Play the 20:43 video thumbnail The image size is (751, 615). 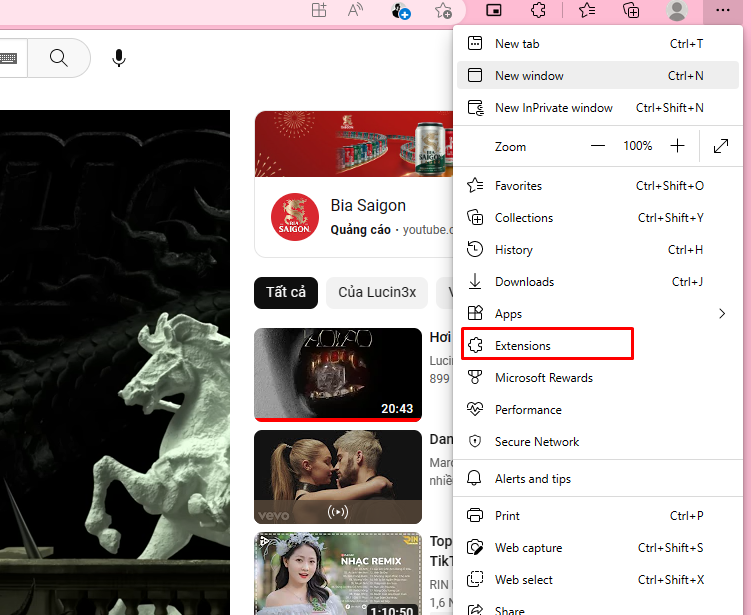point(338,375)
